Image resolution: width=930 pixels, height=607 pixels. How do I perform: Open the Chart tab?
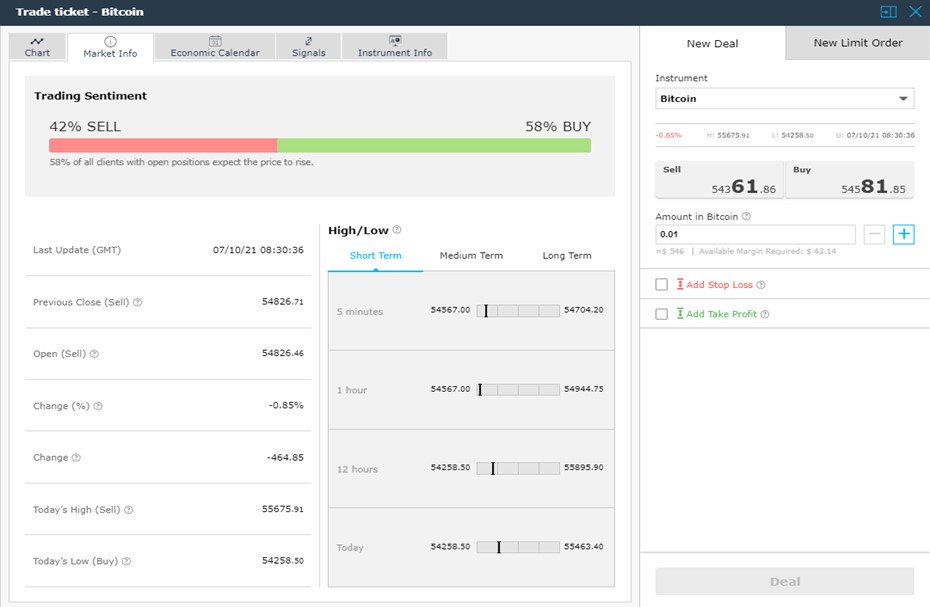(37, 46)
